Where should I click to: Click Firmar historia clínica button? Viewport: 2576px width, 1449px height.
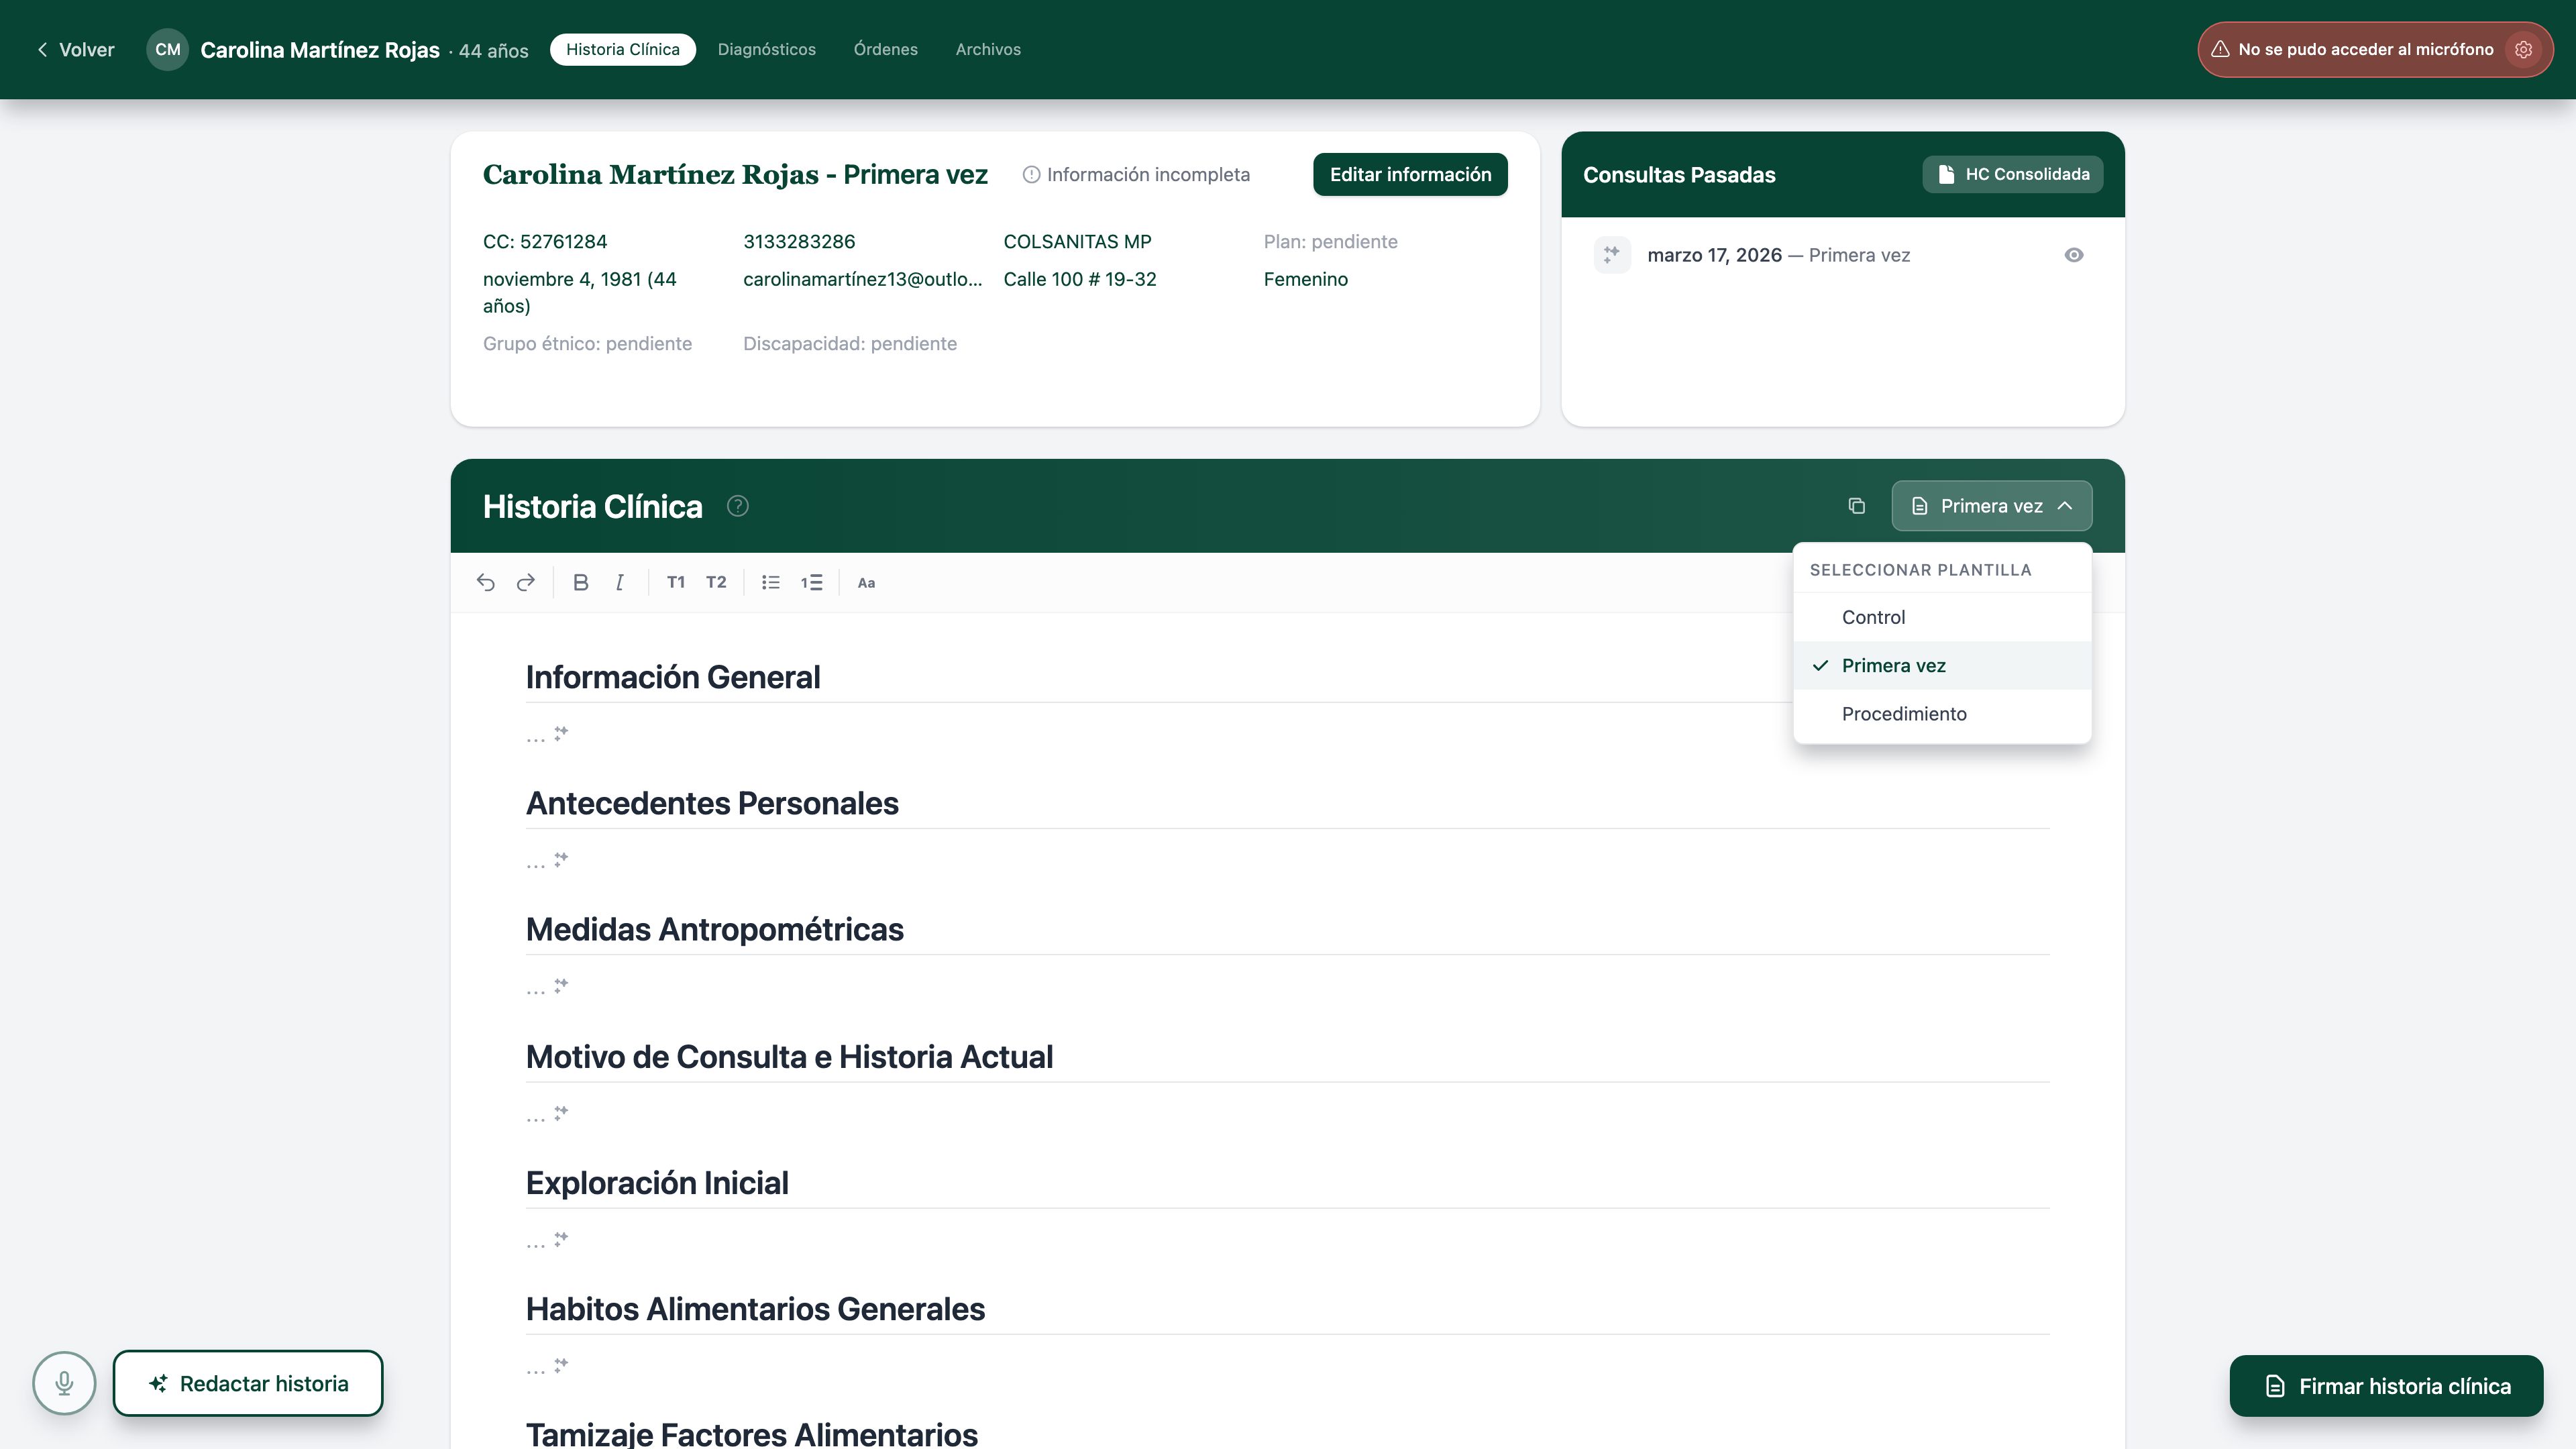[2386, 1386]
